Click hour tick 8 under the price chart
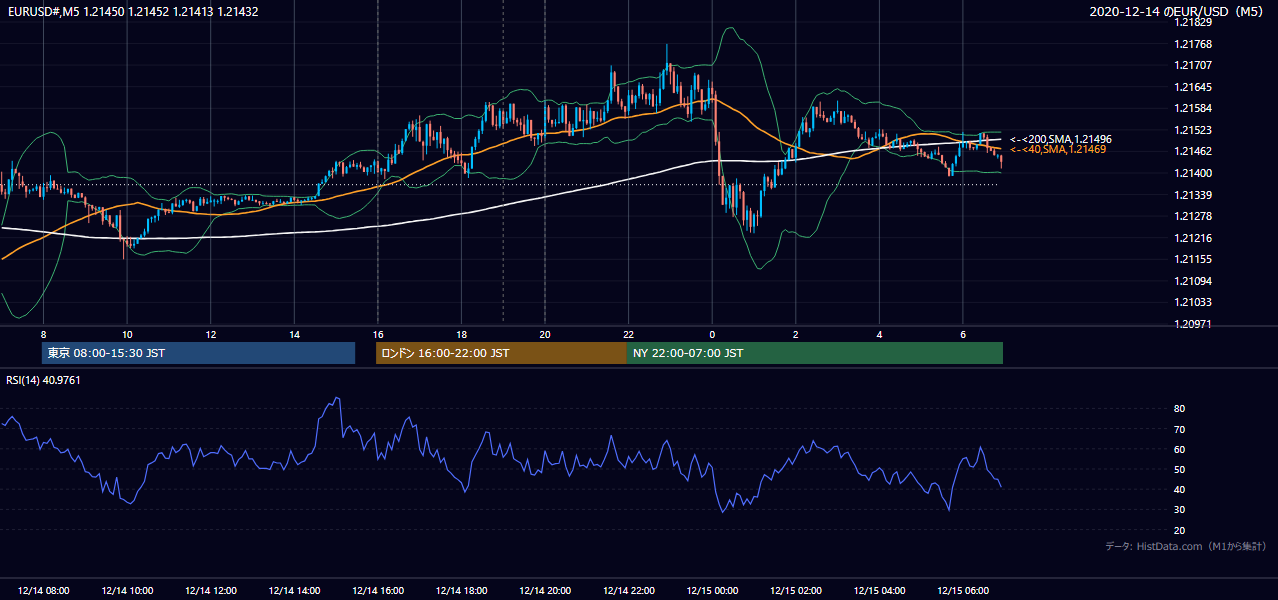This screenshot has height=600, width=1278. pos(43,334)
